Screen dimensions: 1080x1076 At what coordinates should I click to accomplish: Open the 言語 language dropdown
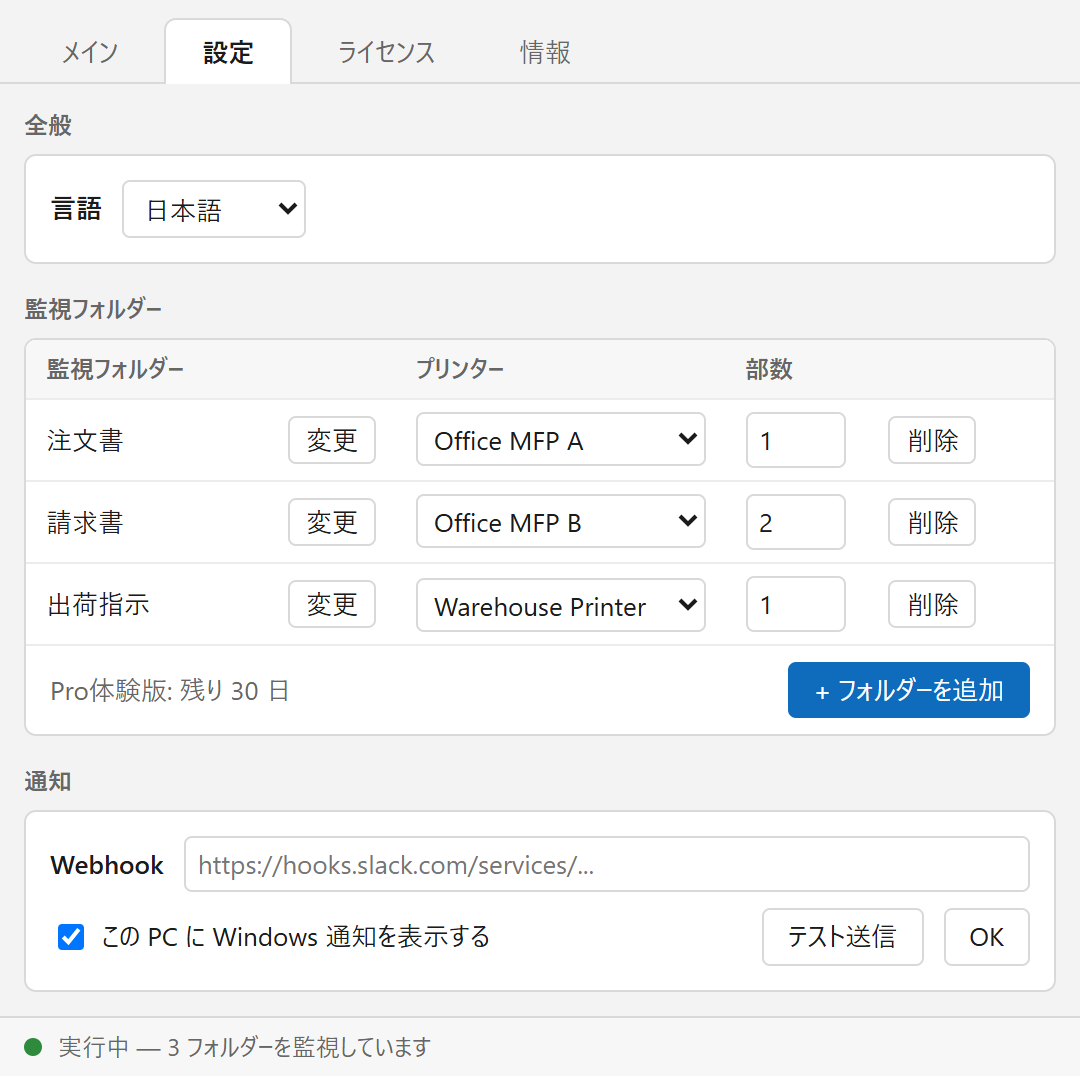[x=214, y=209]
